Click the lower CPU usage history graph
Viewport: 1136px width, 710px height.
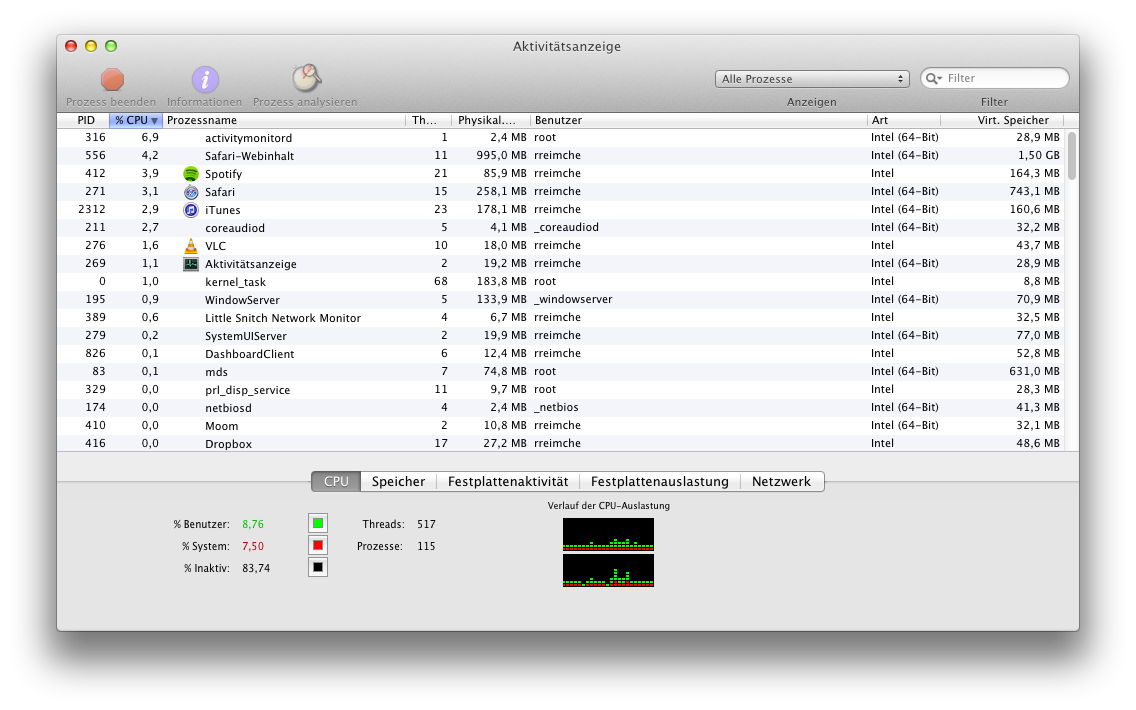pyautogui.click(x=609, y=570)
